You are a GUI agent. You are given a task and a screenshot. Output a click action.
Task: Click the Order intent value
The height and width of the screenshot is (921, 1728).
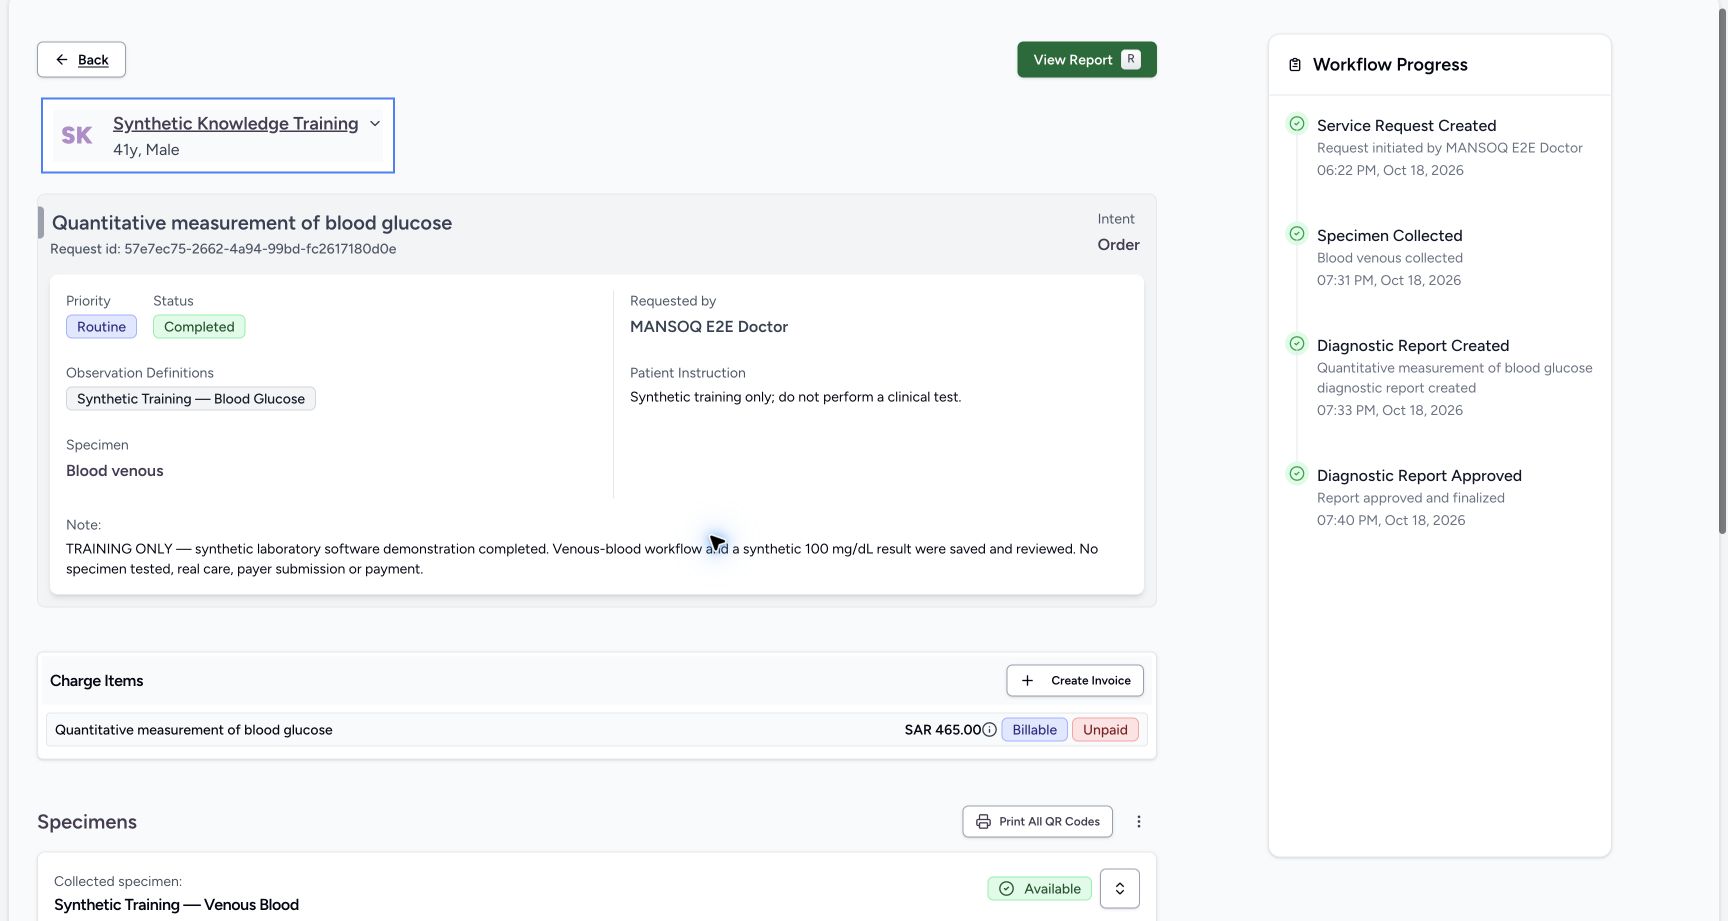tap(1118, 245)
